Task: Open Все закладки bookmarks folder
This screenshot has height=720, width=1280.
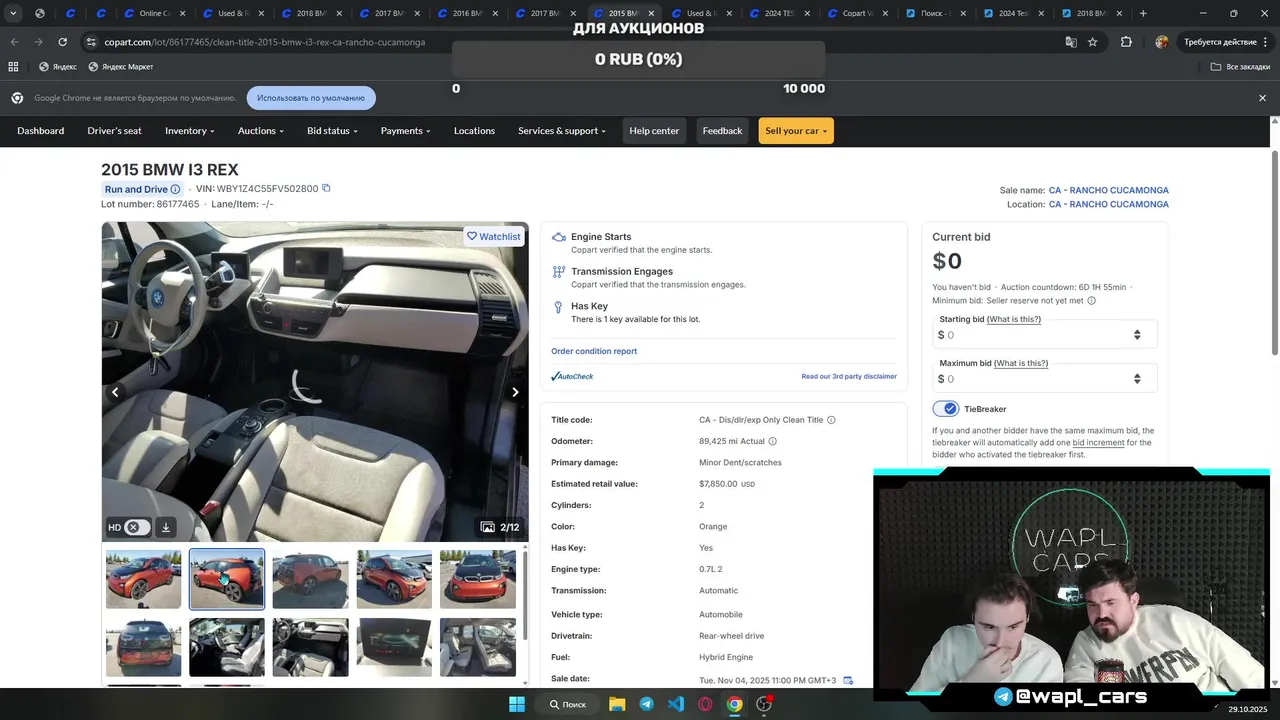Action: pyautogui.click(x=1240, y=67)
